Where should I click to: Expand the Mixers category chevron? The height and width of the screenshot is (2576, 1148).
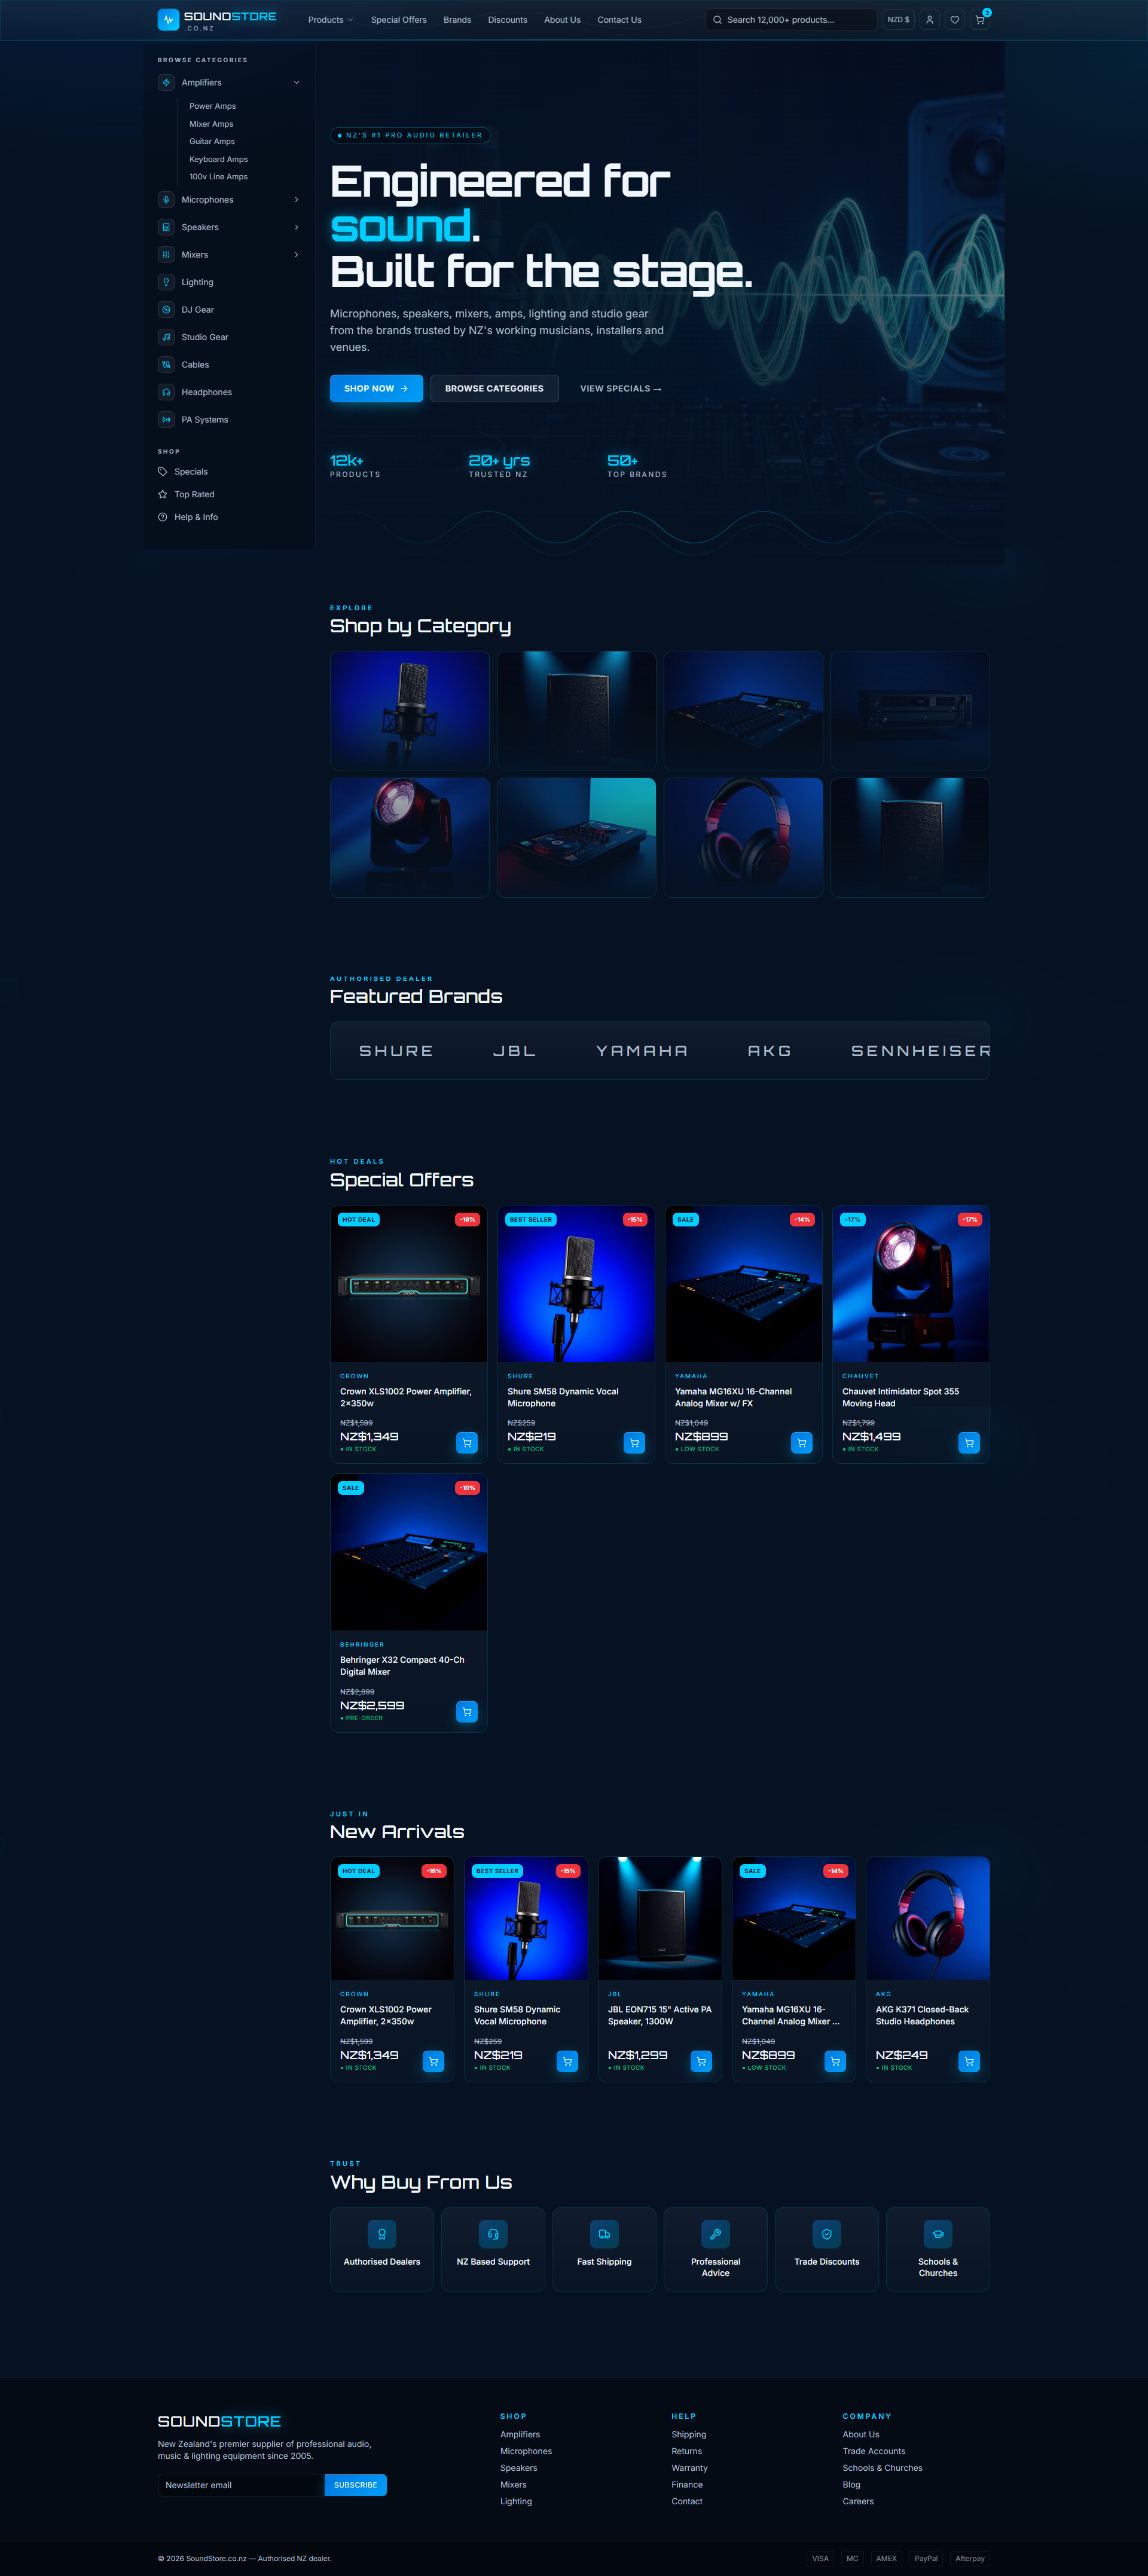click(x=297, y=255)
